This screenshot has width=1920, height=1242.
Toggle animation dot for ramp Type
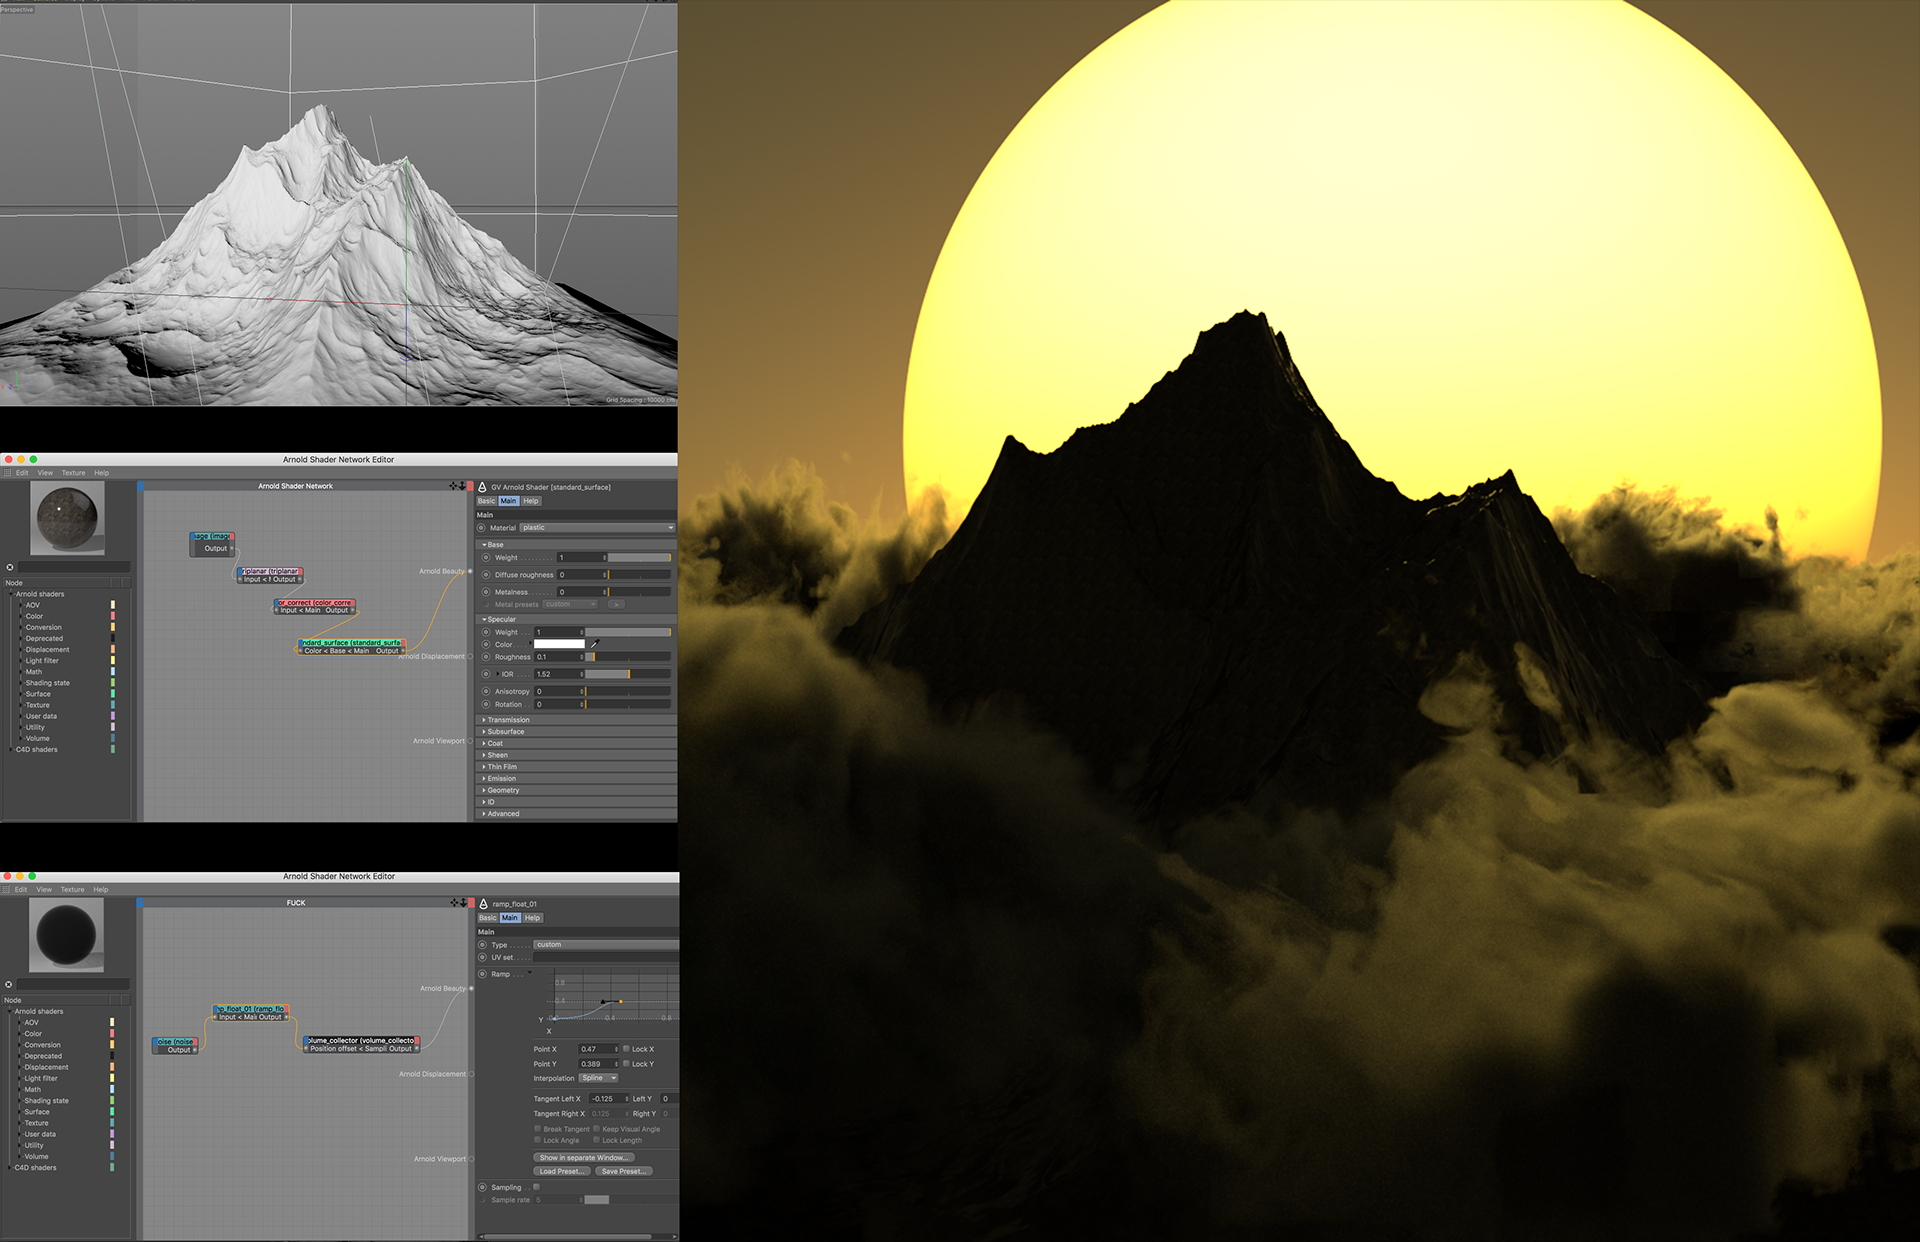(x=482, y=944)
